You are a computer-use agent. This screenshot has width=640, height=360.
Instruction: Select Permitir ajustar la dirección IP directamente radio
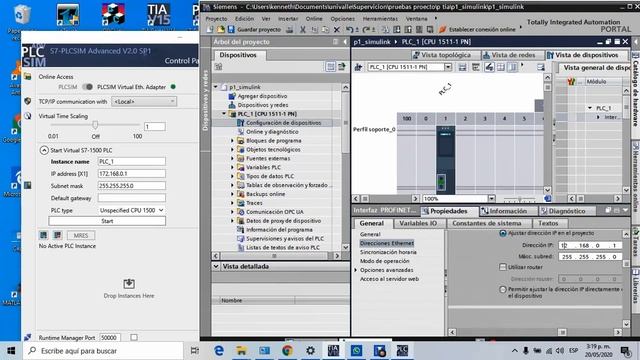(x=503, y=289)
